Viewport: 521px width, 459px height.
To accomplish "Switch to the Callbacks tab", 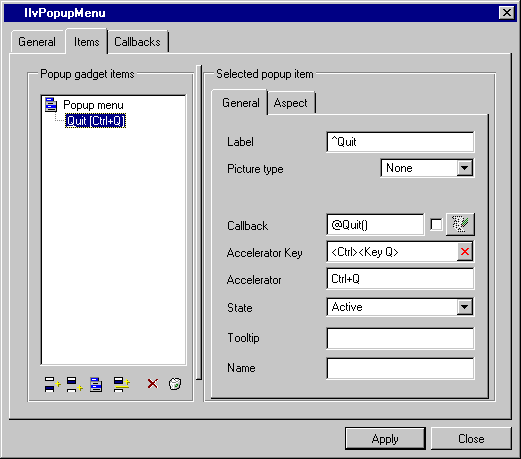I will pos(137,42).
